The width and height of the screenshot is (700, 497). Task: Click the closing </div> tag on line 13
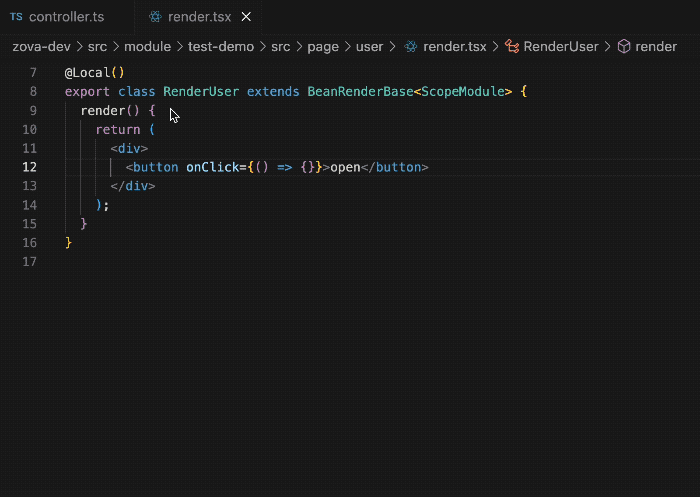[133, 186]
